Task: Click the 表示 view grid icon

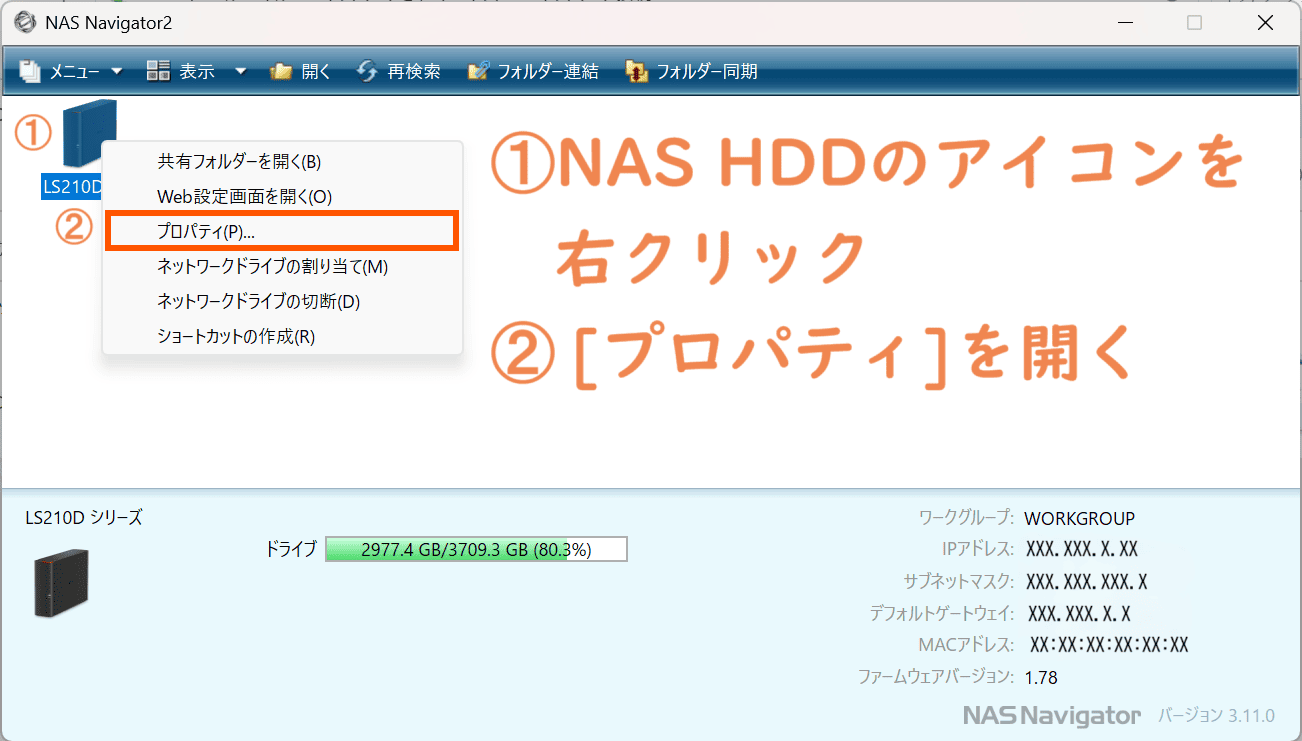Action: pos(158,71)
